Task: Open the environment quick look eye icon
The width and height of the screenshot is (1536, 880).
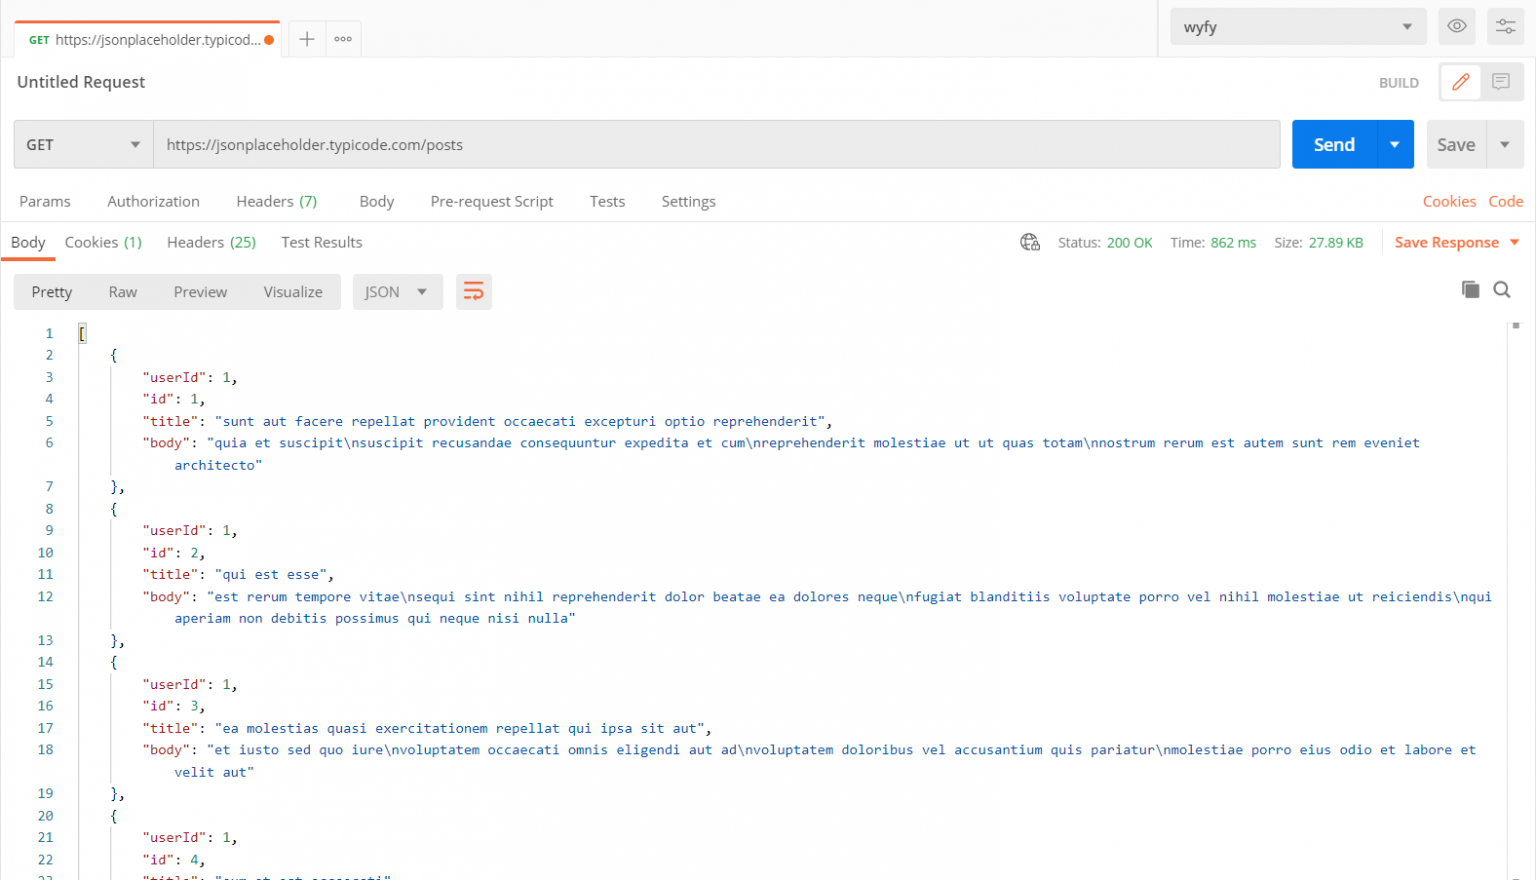Action: coord(1457,26)
